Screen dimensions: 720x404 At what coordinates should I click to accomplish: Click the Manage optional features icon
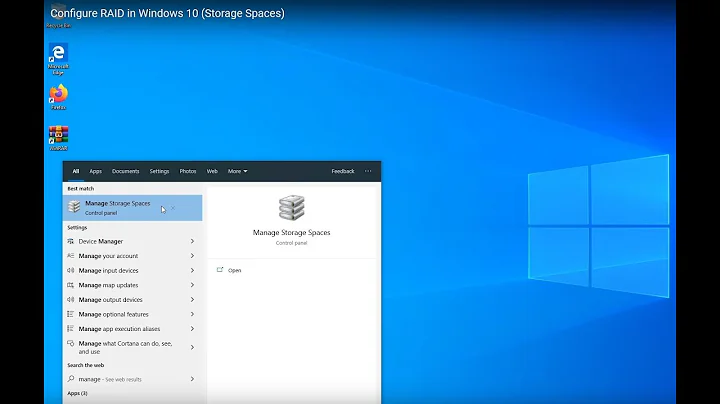point(71,314)
